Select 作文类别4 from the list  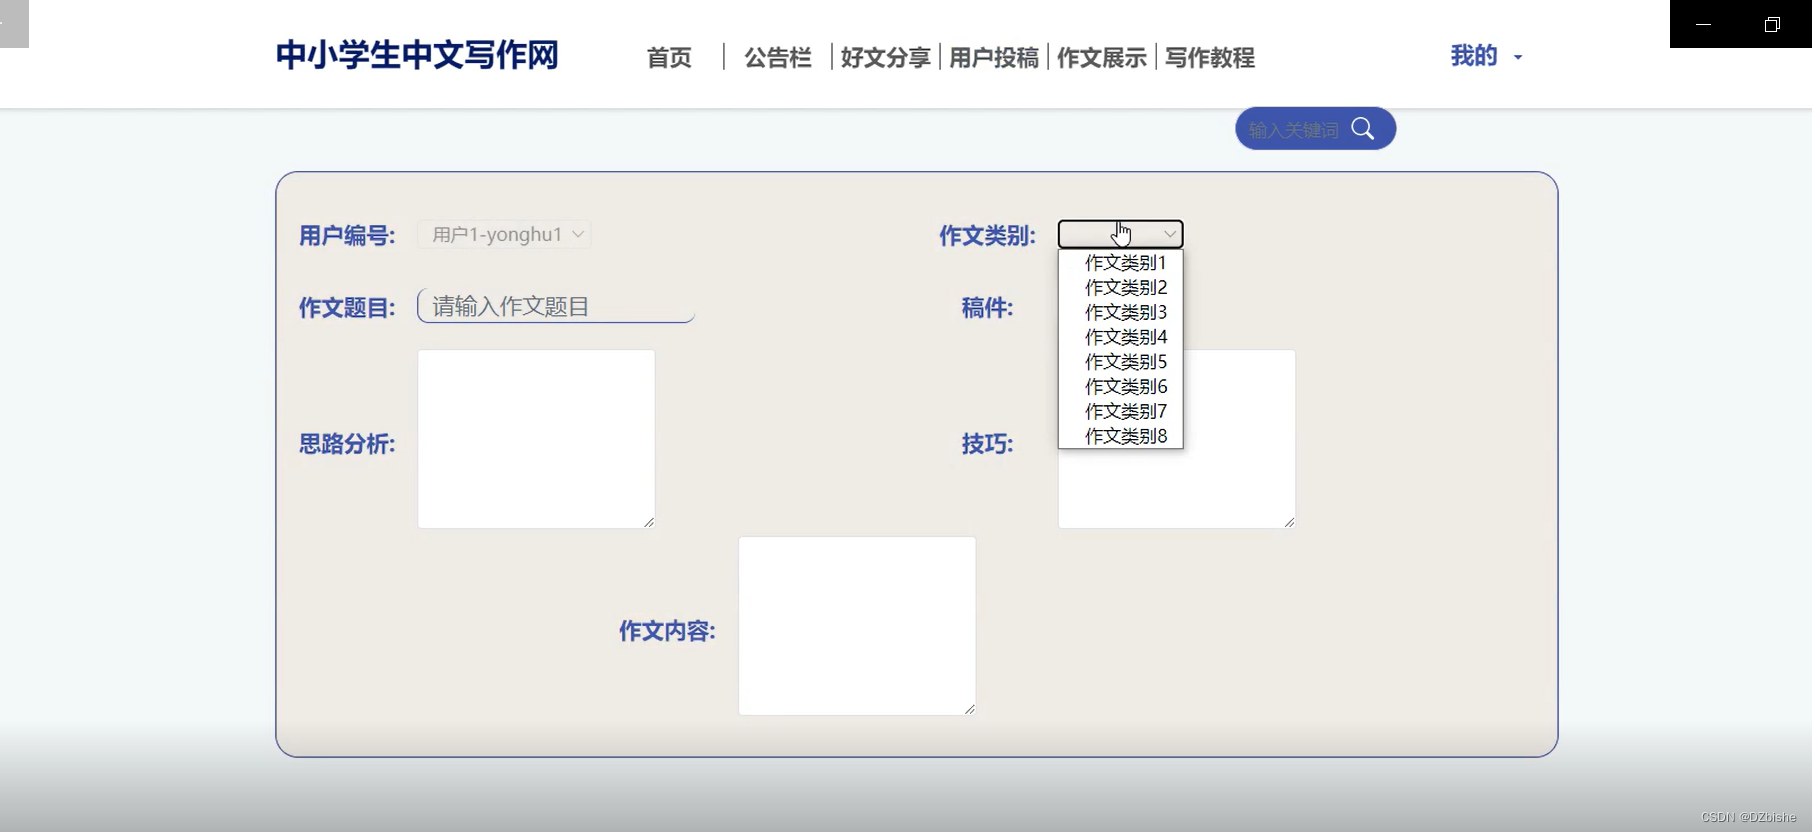coord(1121,337)
